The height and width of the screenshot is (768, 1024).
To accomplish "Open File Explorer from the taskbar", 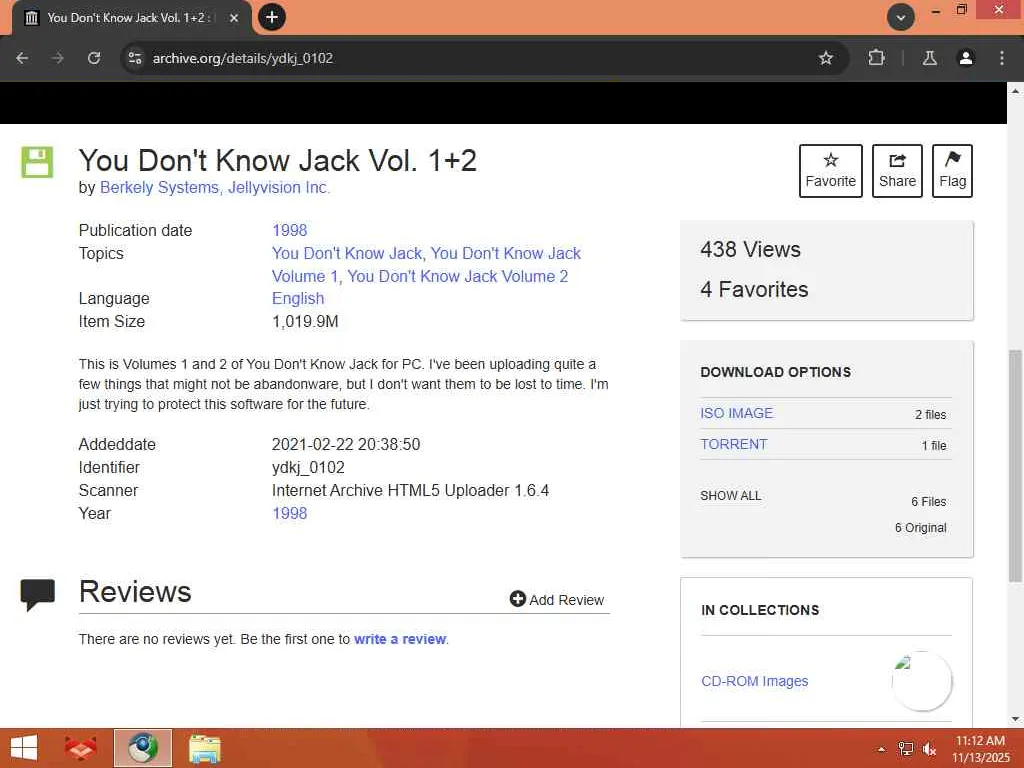I will pyautogui.click(x=204, y=748).
